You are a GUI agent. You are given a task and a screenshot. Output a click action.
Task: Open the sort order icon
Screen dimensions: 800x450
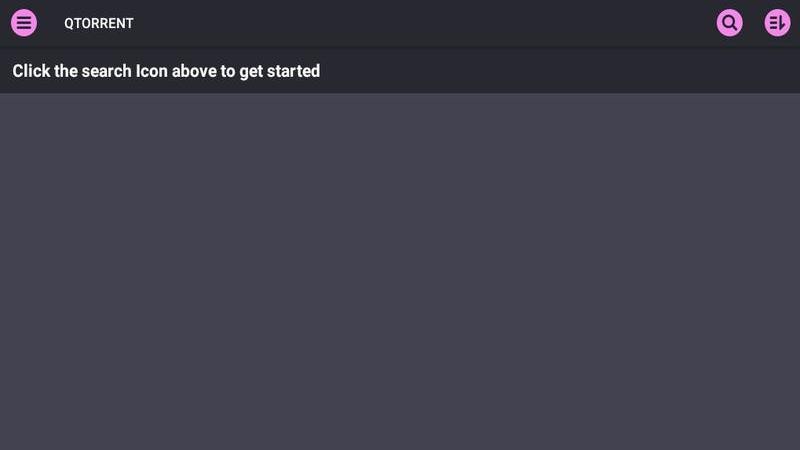[x=777, y=23]
